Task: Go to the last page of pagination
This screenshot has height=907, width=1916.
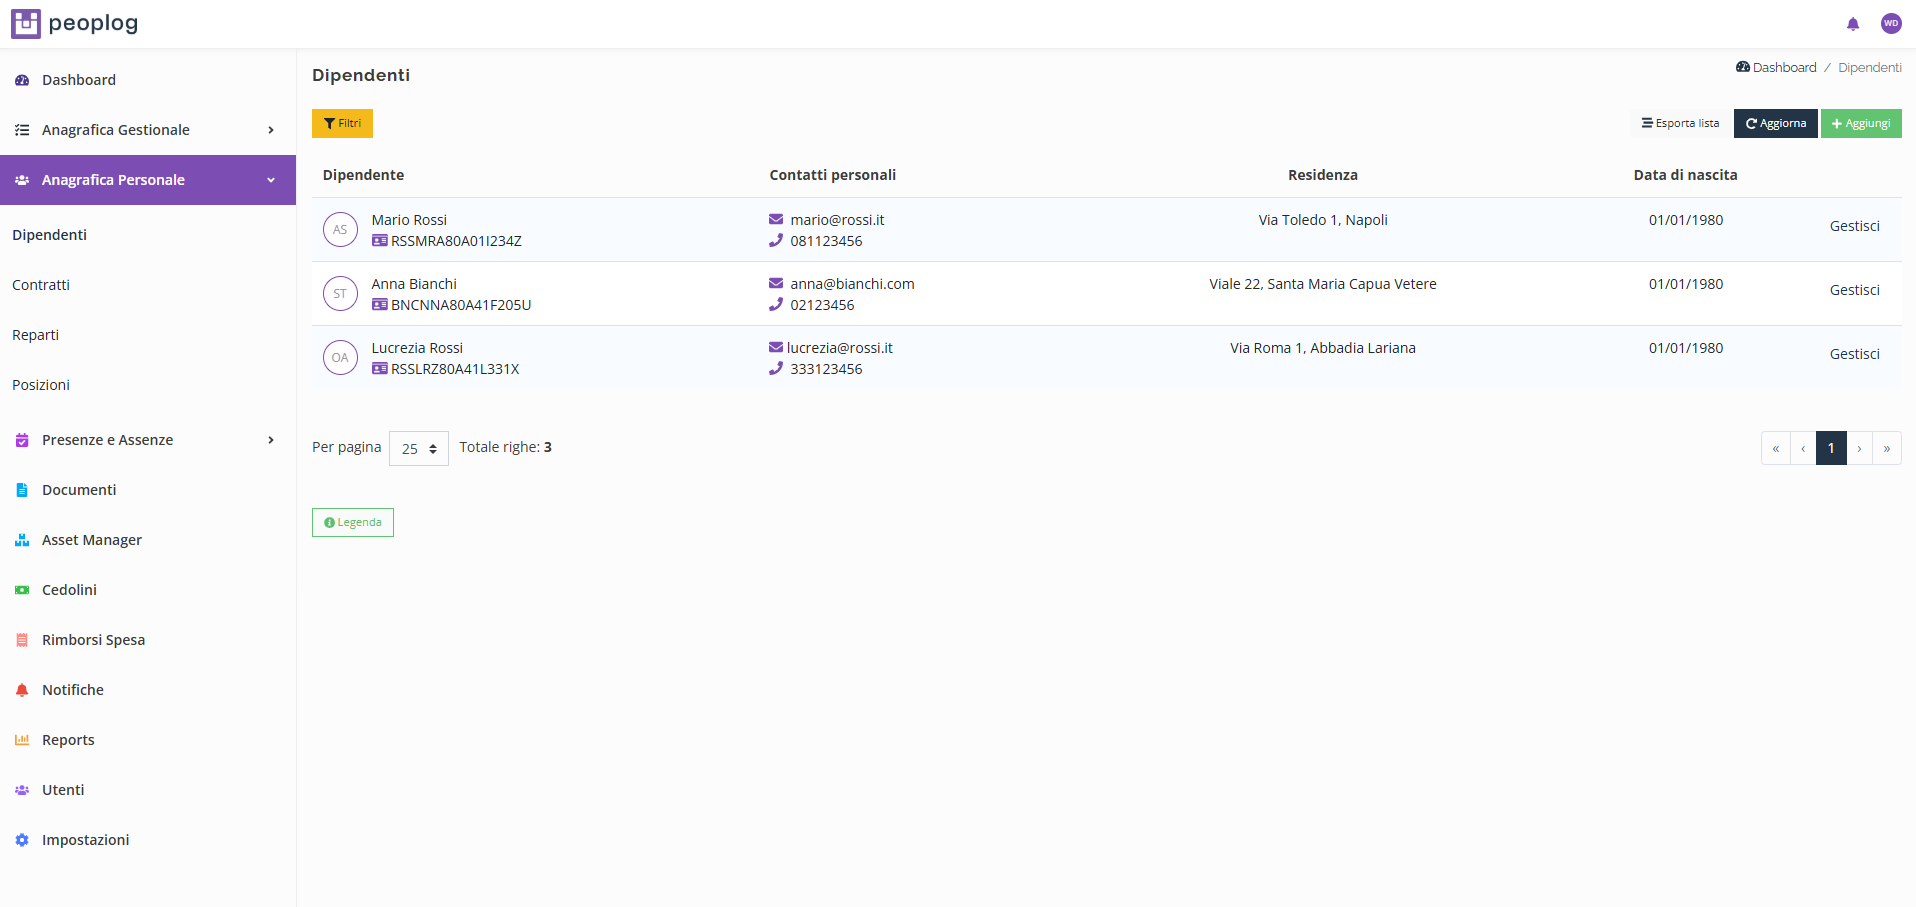Action: click(x=1887, y=449)
